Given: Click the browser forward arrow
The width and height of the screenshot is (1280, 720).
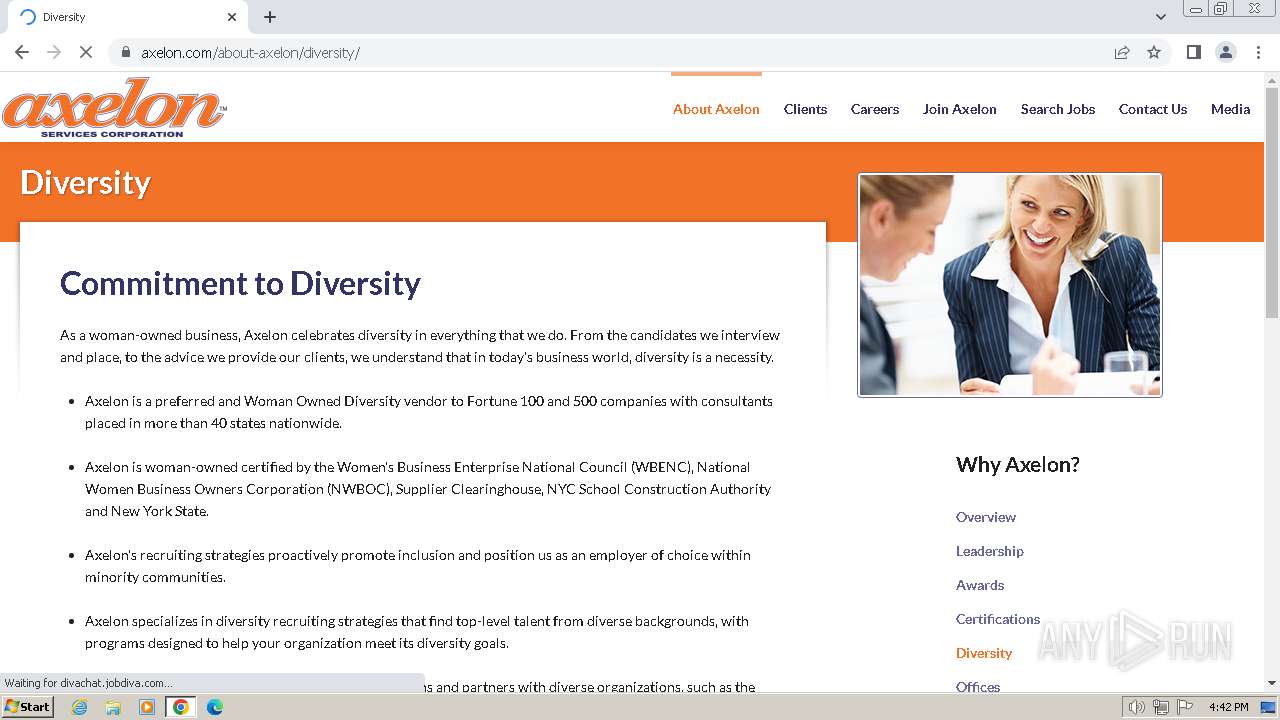Looking at the screenshot, I should (x=54, y=52).
